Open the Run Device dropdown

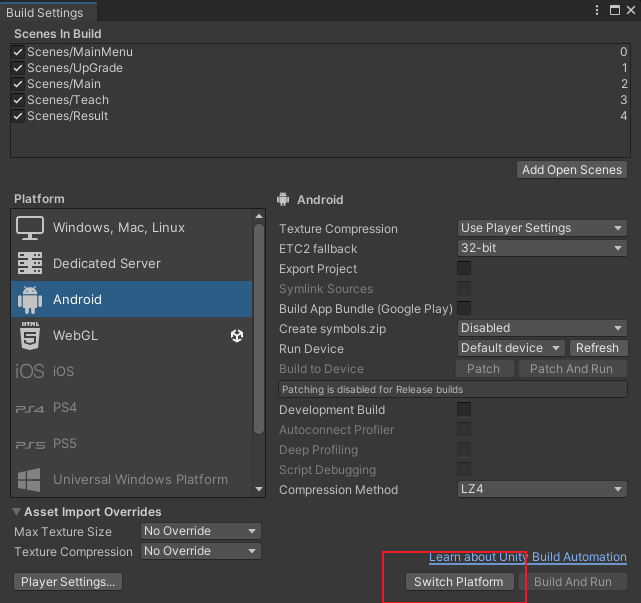pos(511,348)
